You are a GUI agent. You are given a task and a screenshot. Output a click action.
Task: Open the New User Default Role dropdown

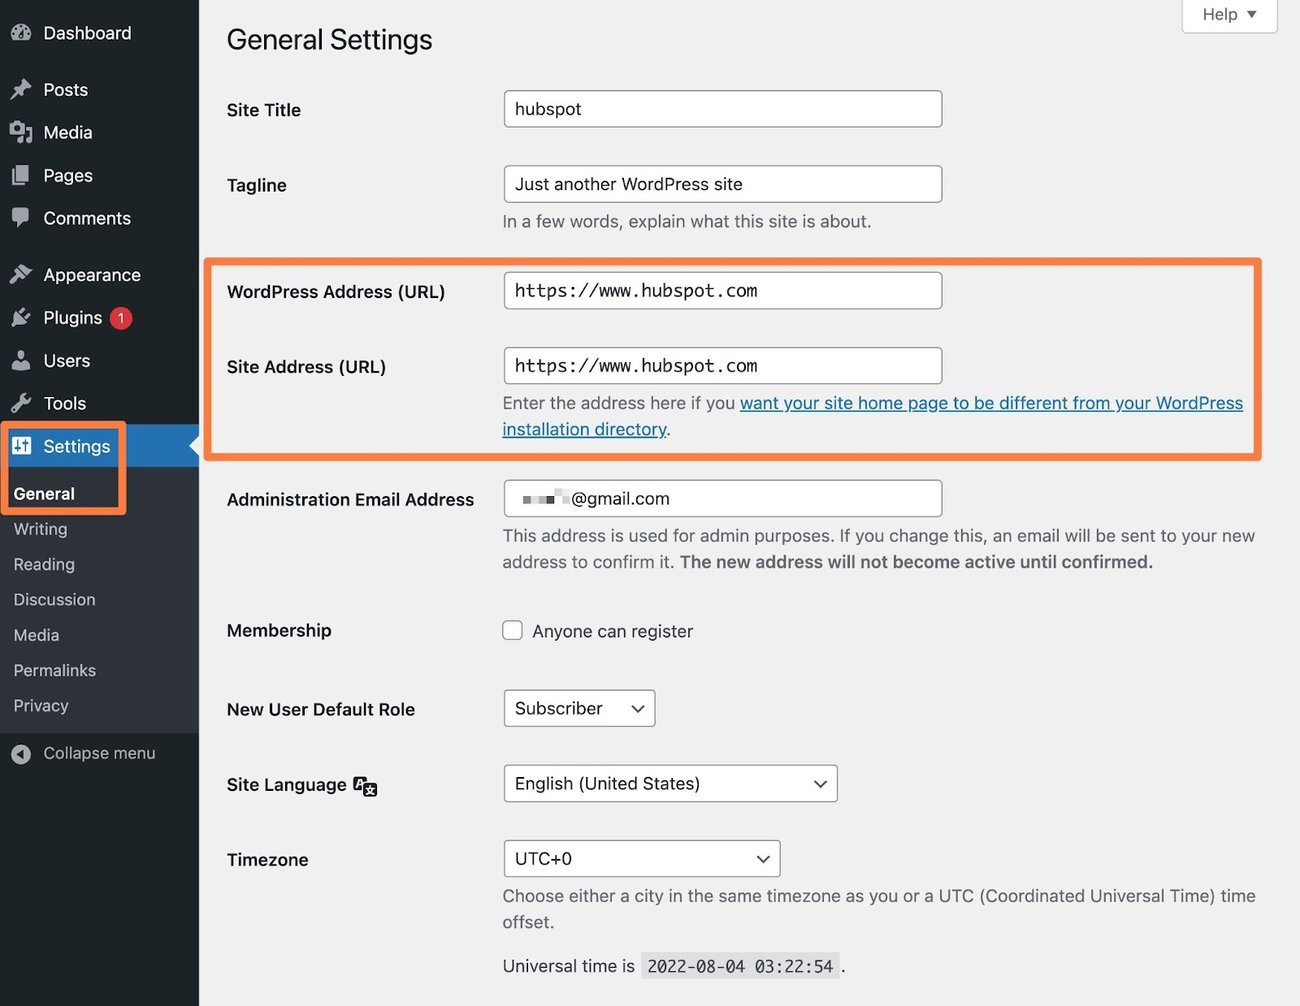tap(579, 708)
